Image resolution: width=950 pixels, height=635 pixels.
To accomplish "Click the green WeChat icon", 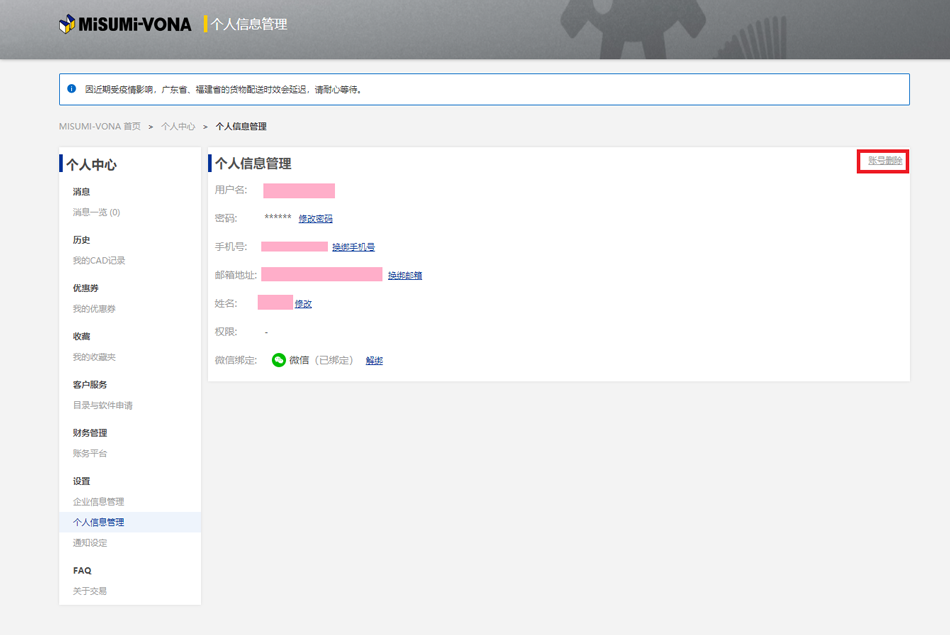I will (279, 360).
